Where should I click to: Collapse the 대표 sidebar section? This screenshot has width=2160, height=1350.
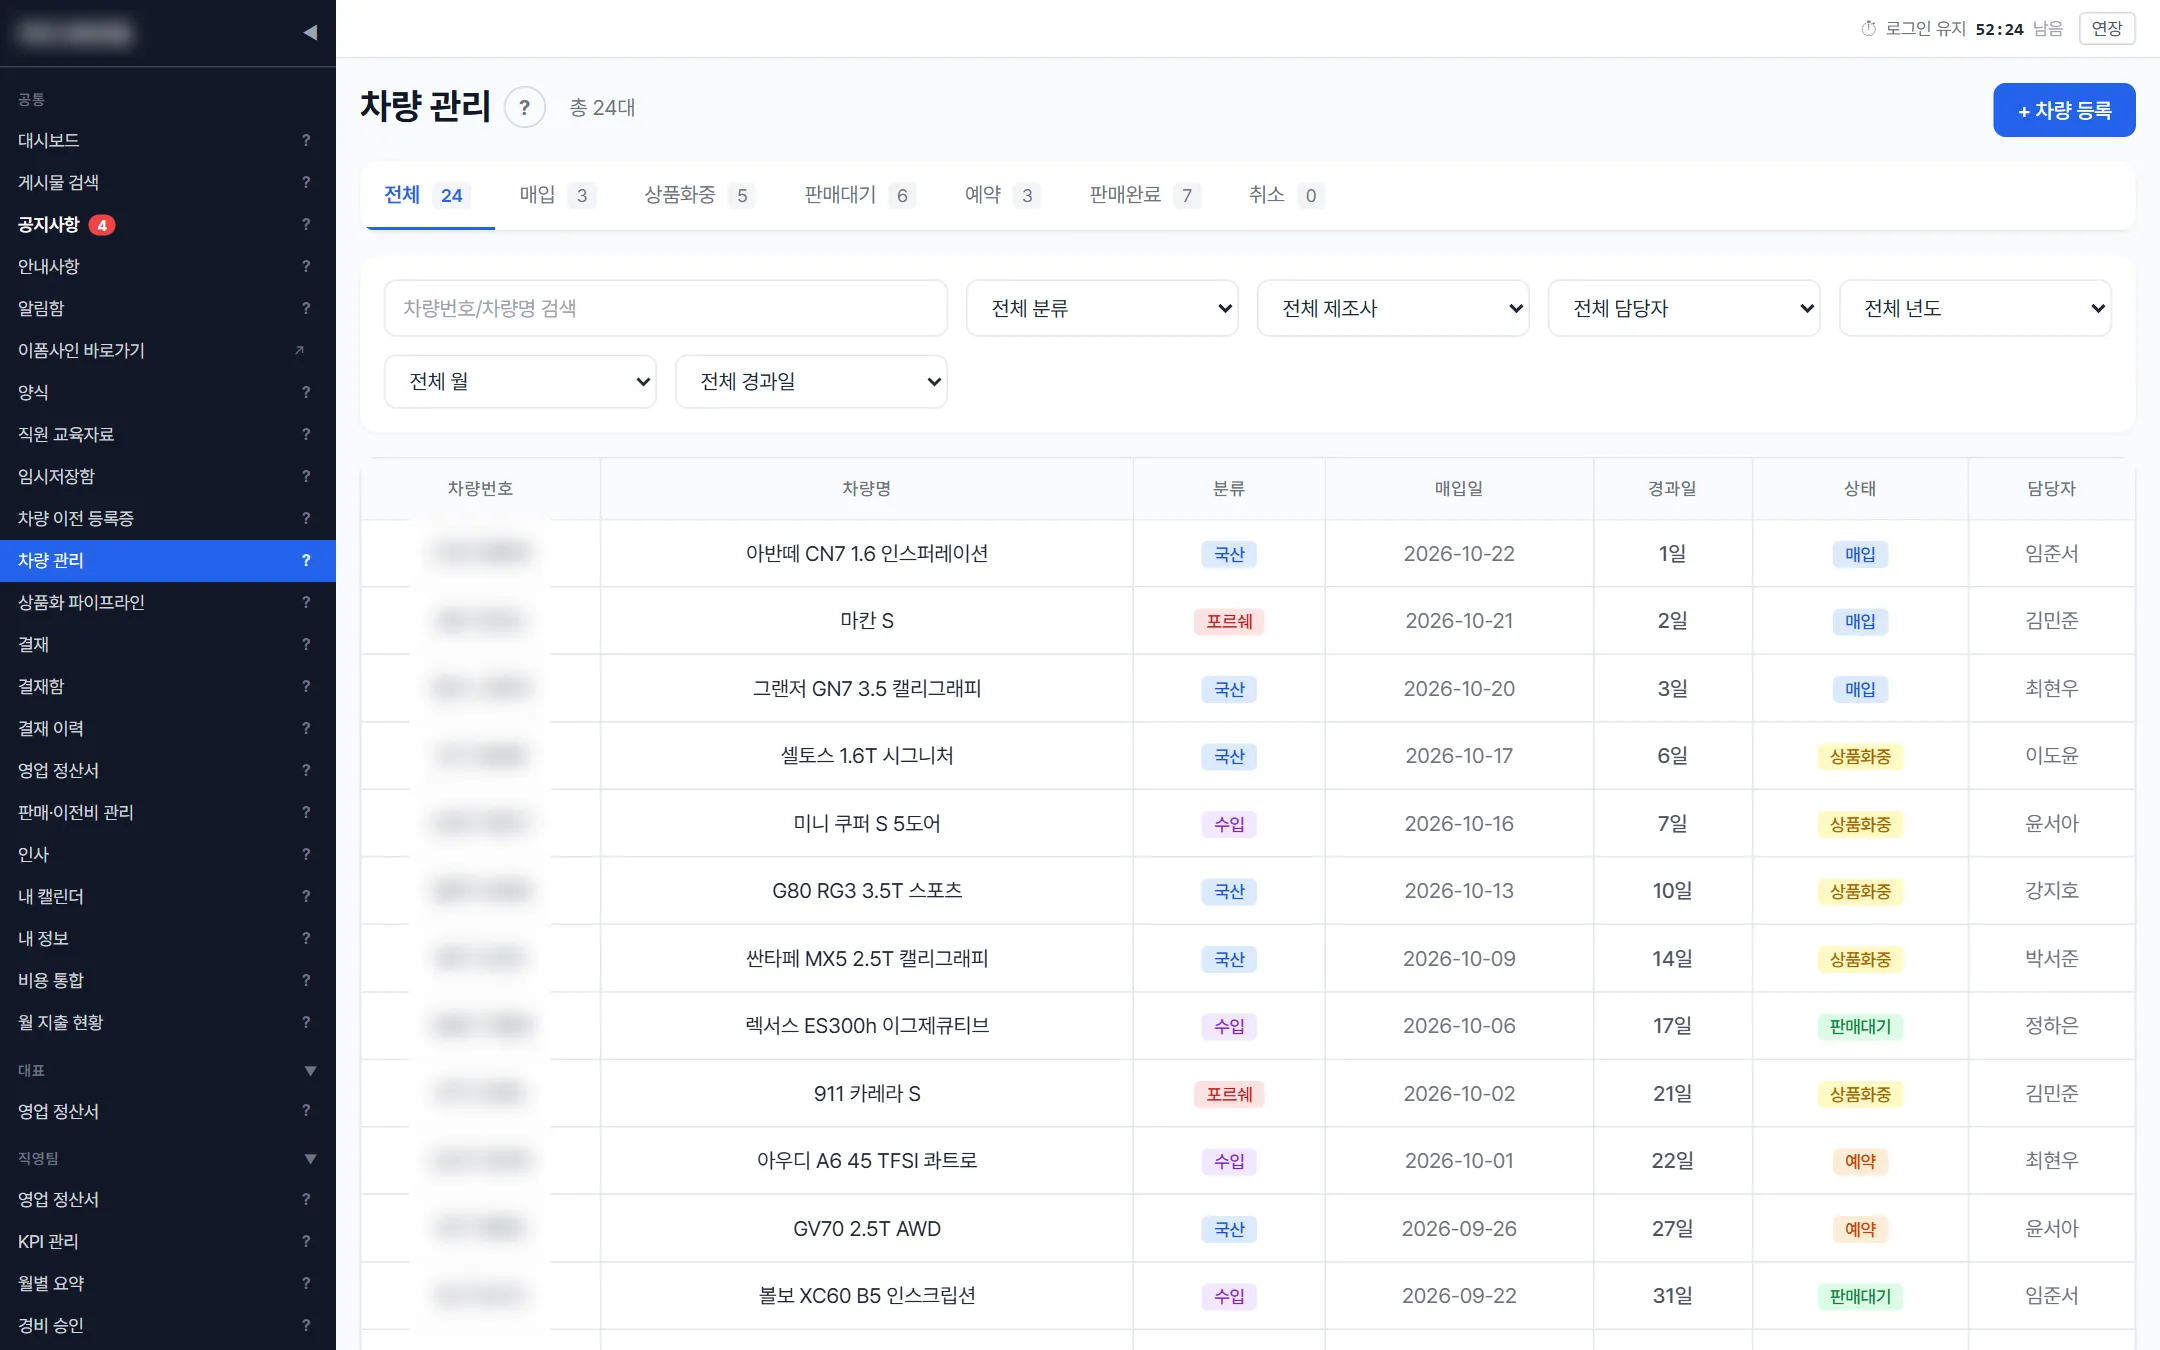(x=310, y=1071)
